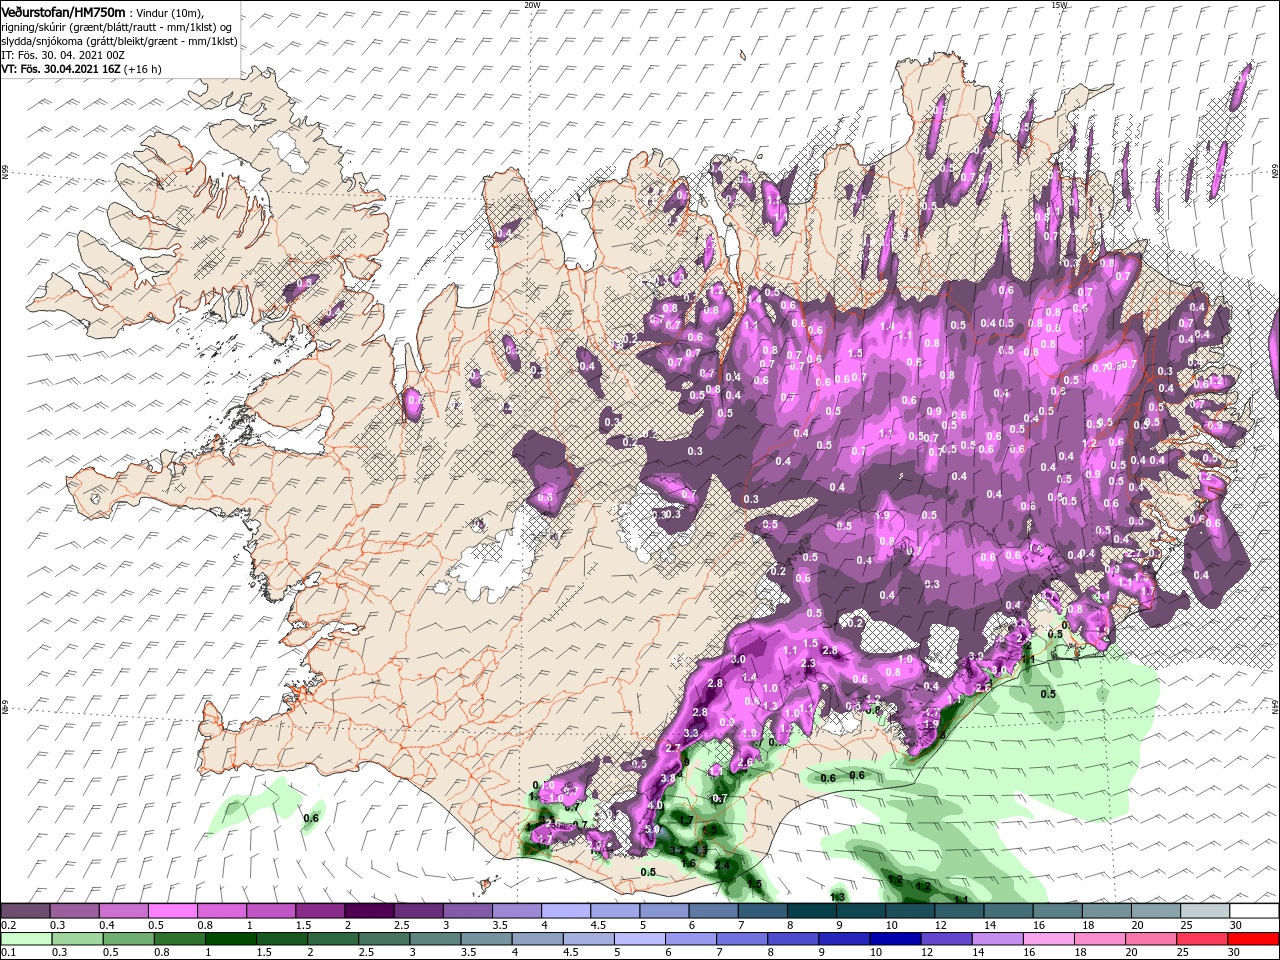1280x960 pixels.
Task: Select the slydda/snjókoma legend description line
Action: point(119,41)
